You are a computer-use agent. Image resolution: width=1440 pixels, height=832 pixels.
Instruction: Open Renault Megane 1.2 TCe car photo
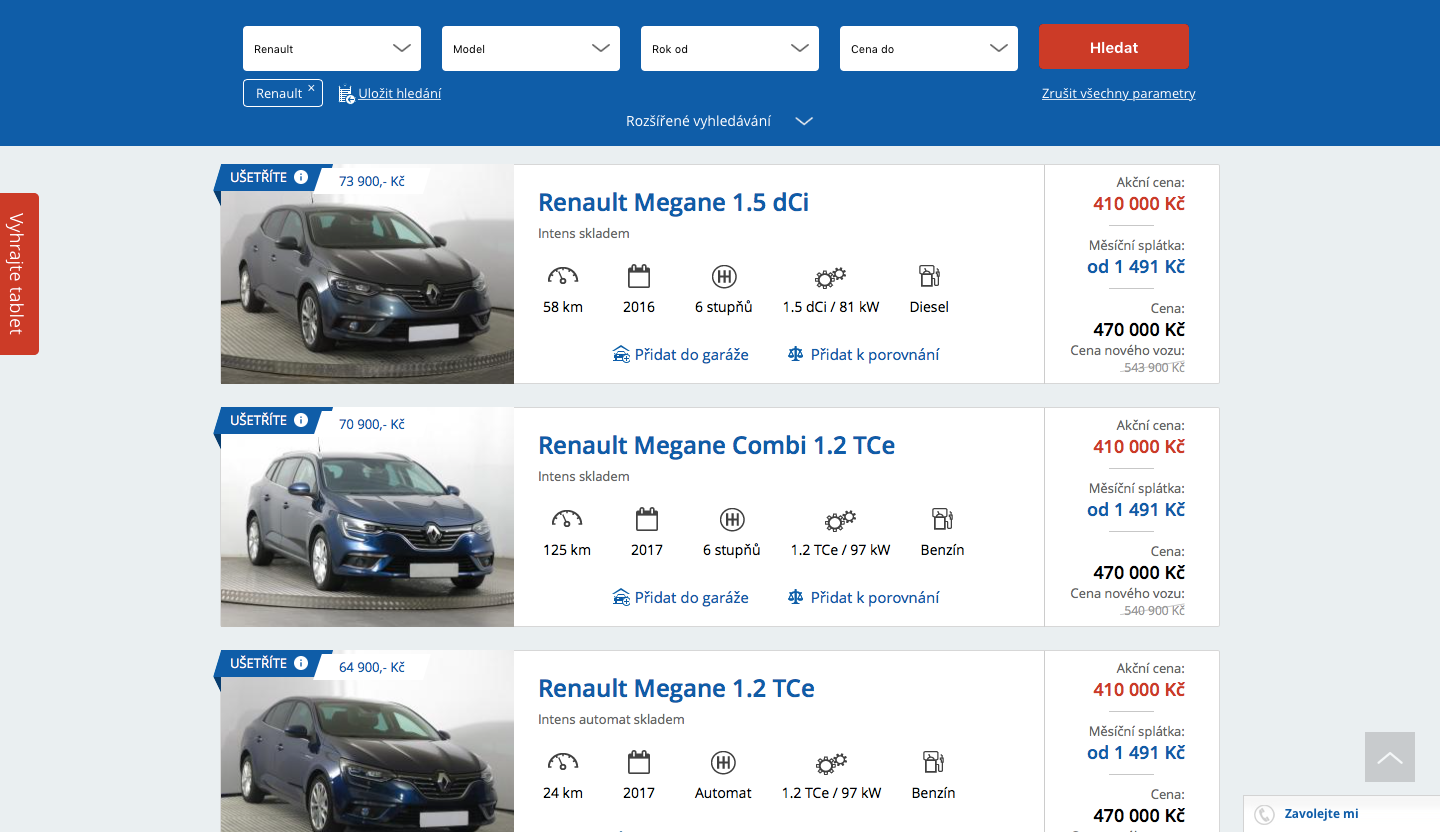pos(367,741)
